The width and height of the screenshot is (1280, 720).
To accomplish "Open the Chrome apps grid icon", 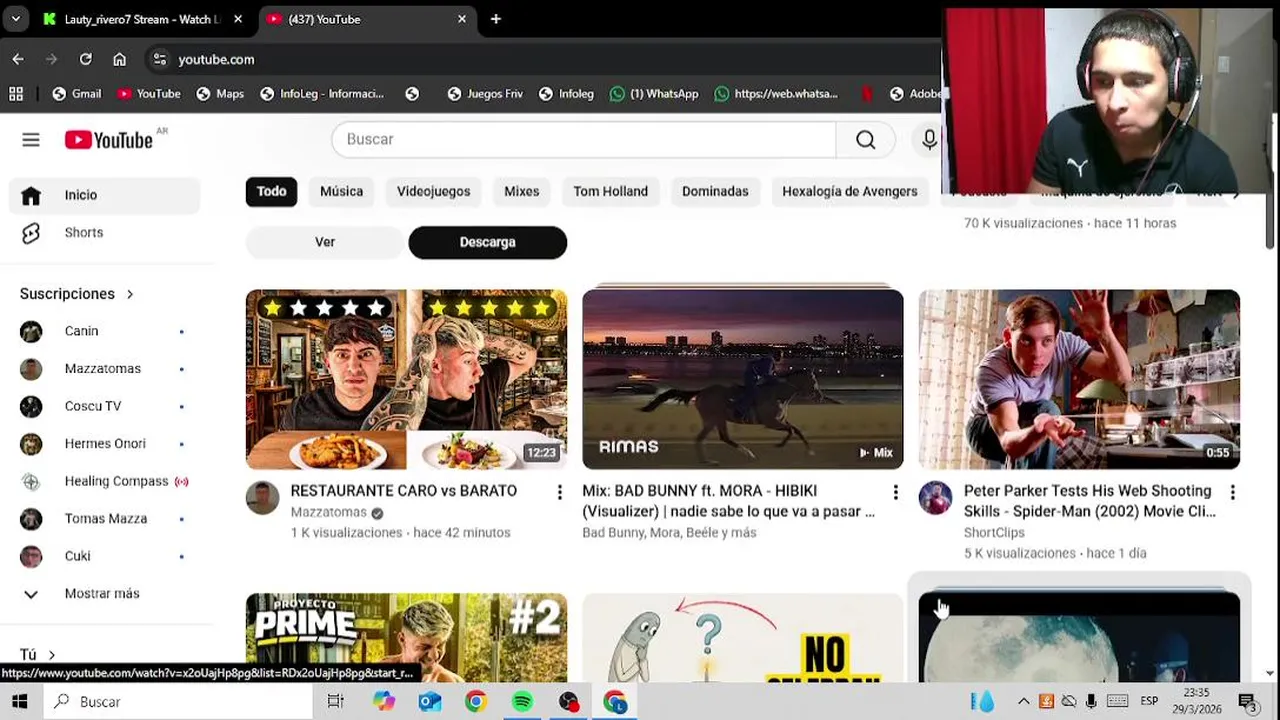I will (x=16, y=93).
